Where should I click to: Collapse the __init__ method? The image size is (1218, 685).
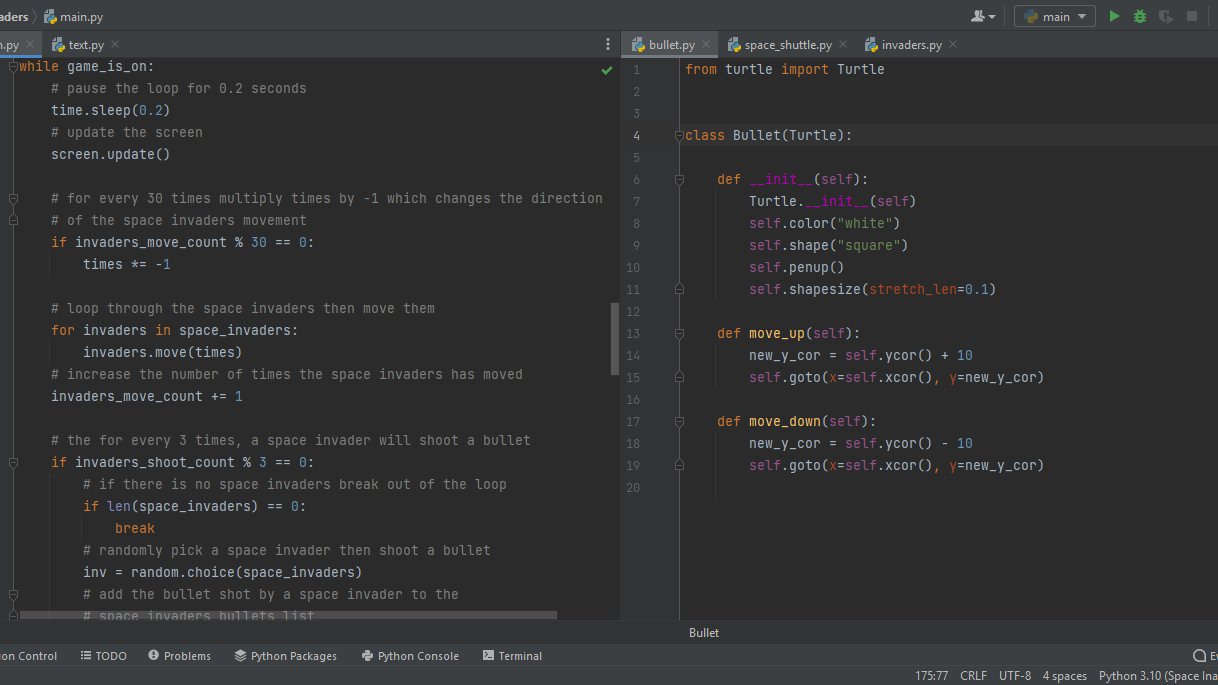679,180
